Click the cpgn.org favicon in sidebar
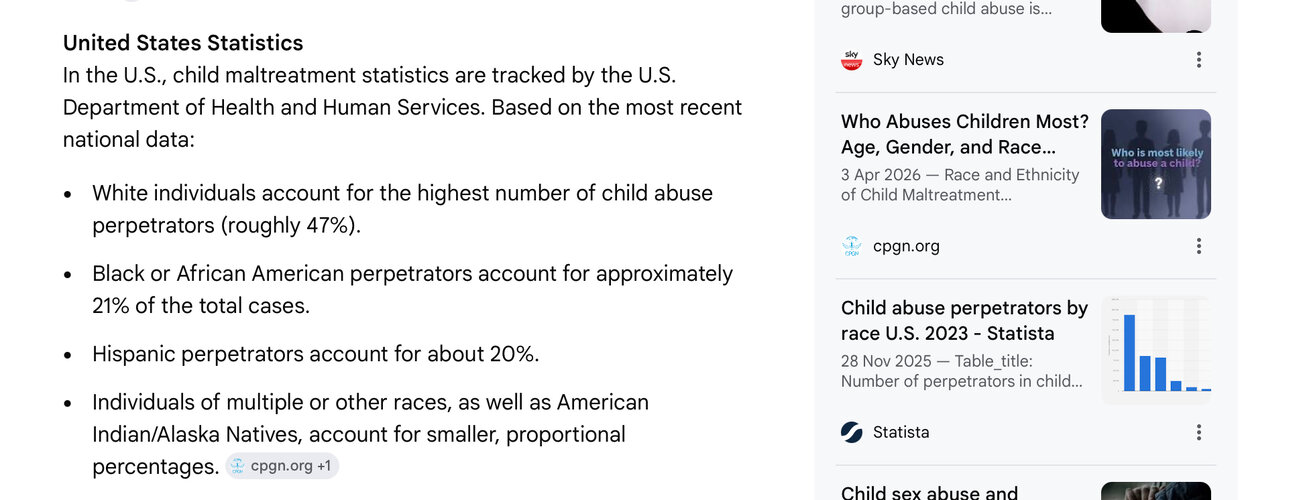This screenshot has width=1301, height=500. coord(852,246)
